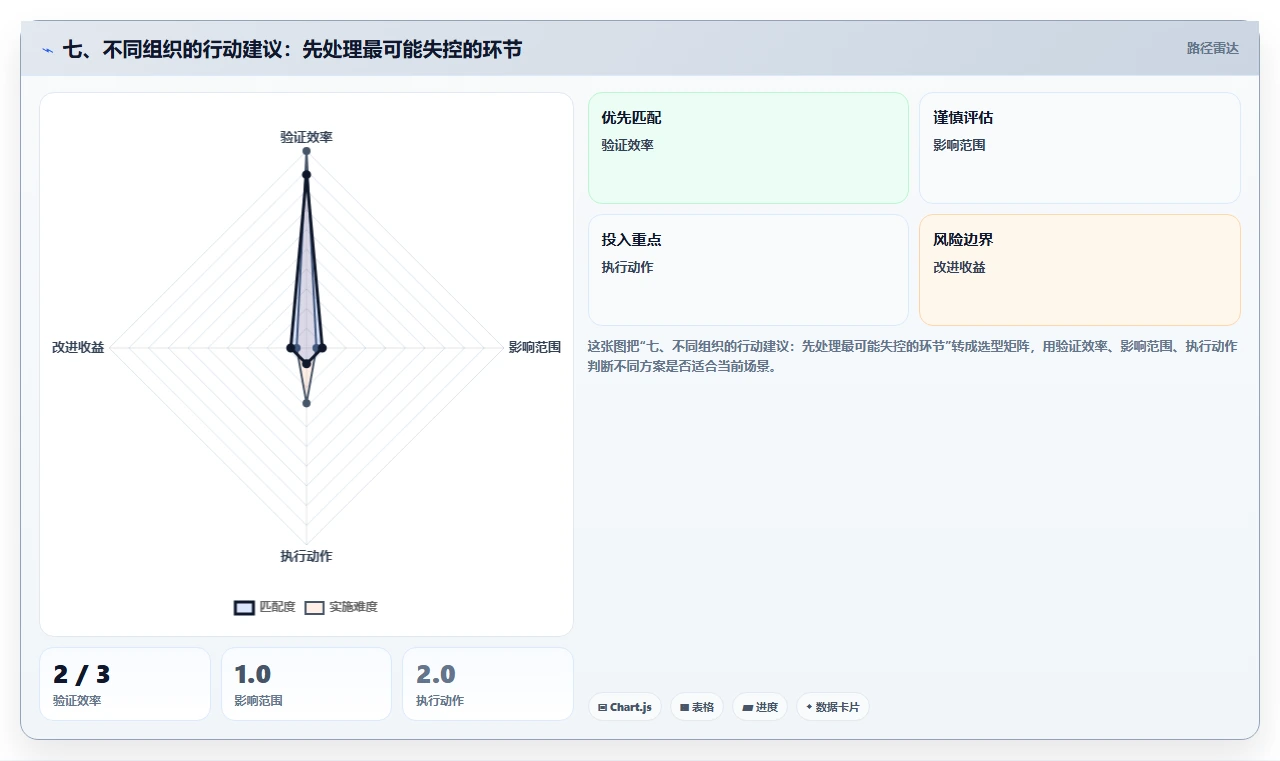Image resolution: width=1280 pixels, height=761 pixels.
Task: Click 影响范围 text in the 谨慎评估 card
Action: click(959, 145)
